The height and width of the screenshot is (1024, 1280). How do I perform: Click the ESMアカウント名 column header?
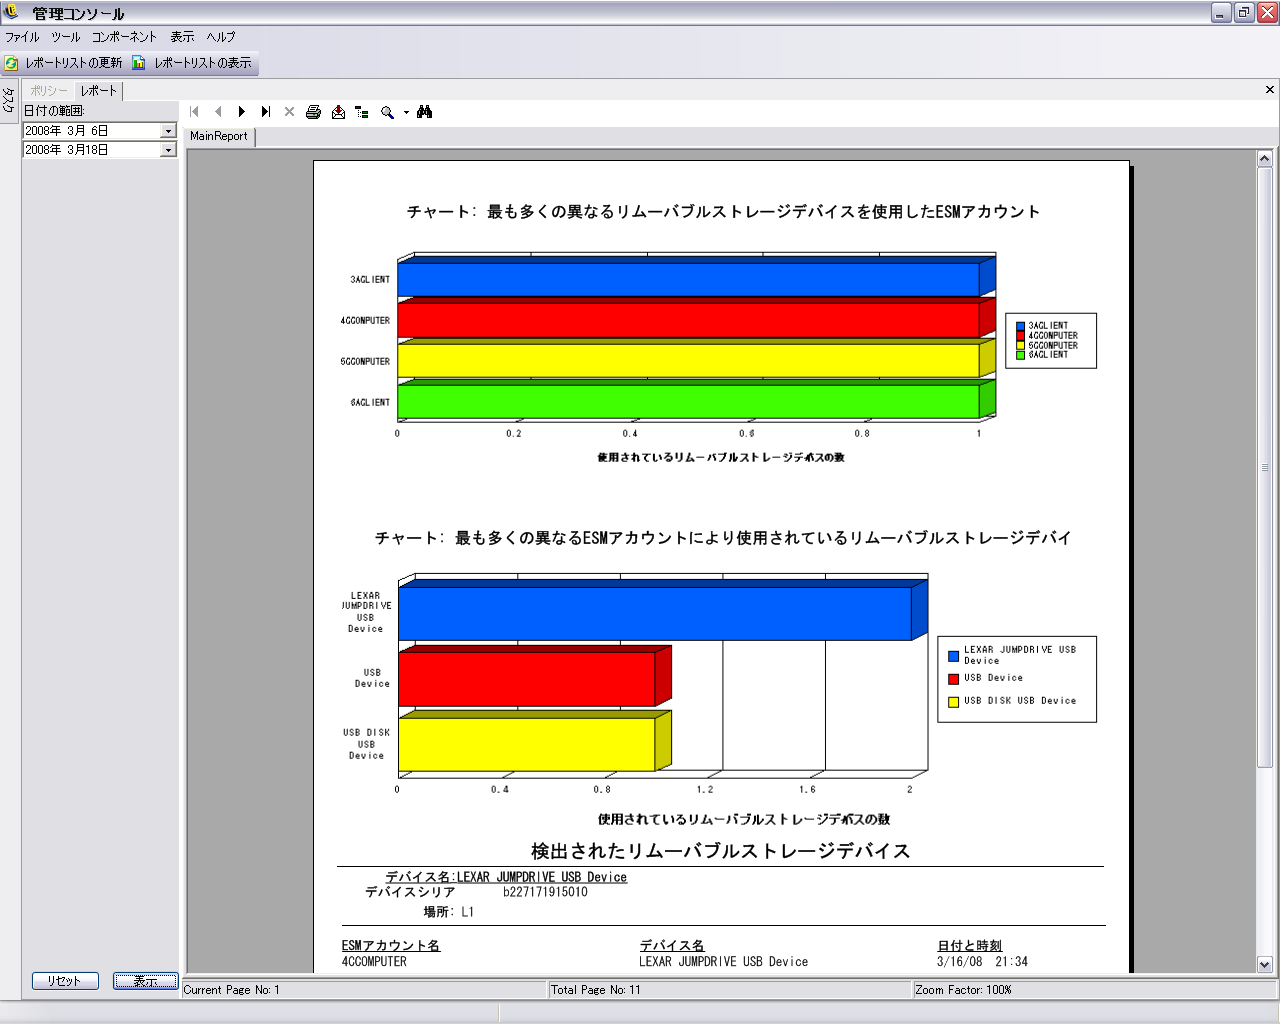point(391,945)
